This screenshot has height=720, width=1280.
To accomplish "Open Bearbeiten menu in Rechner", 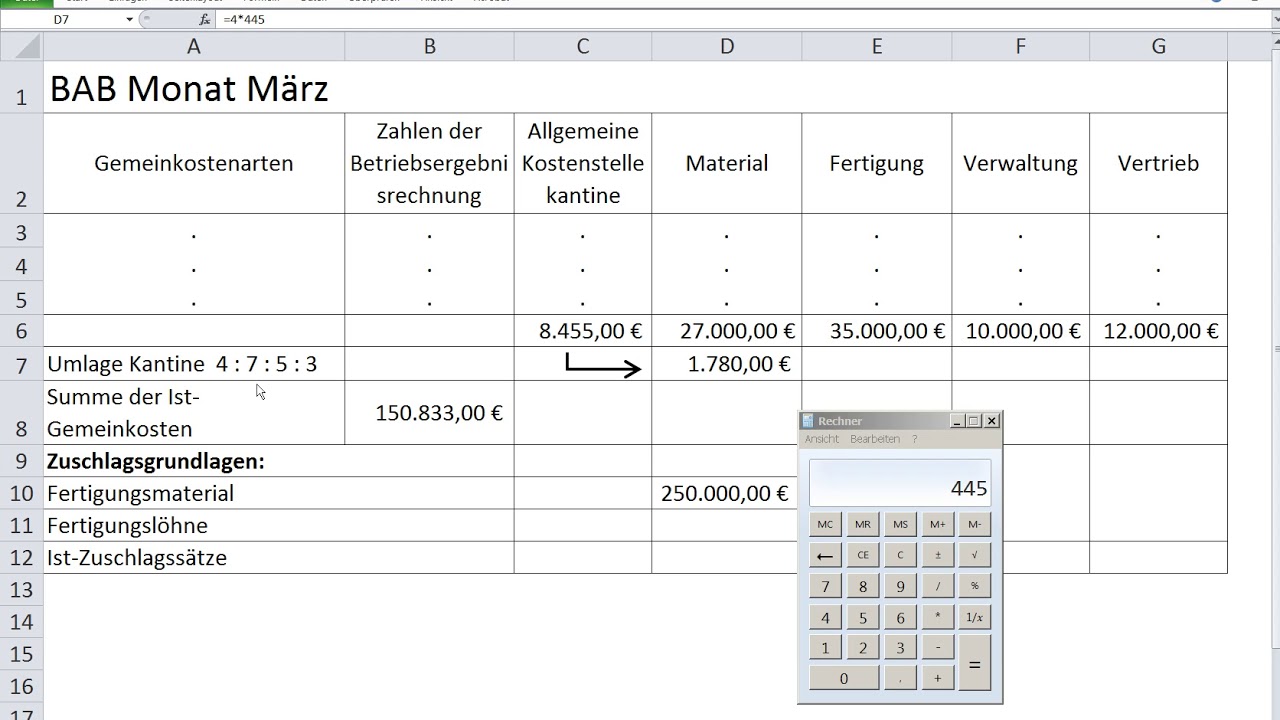I will coord(875,439).
